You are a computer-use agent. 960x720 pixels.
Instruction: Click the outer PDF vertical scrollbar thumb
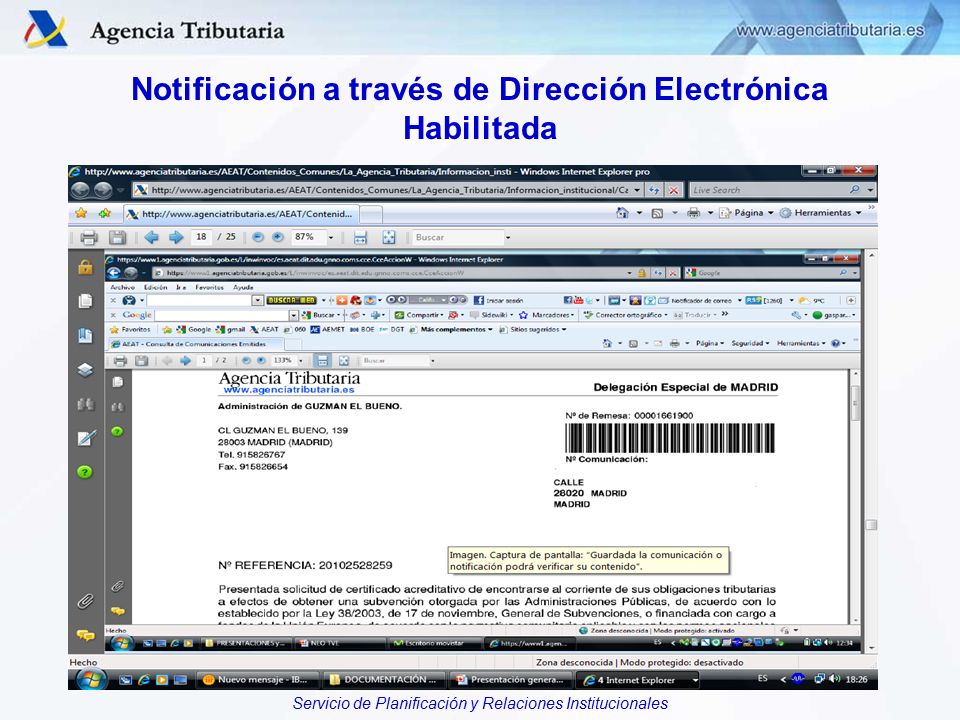click(871, 525)
